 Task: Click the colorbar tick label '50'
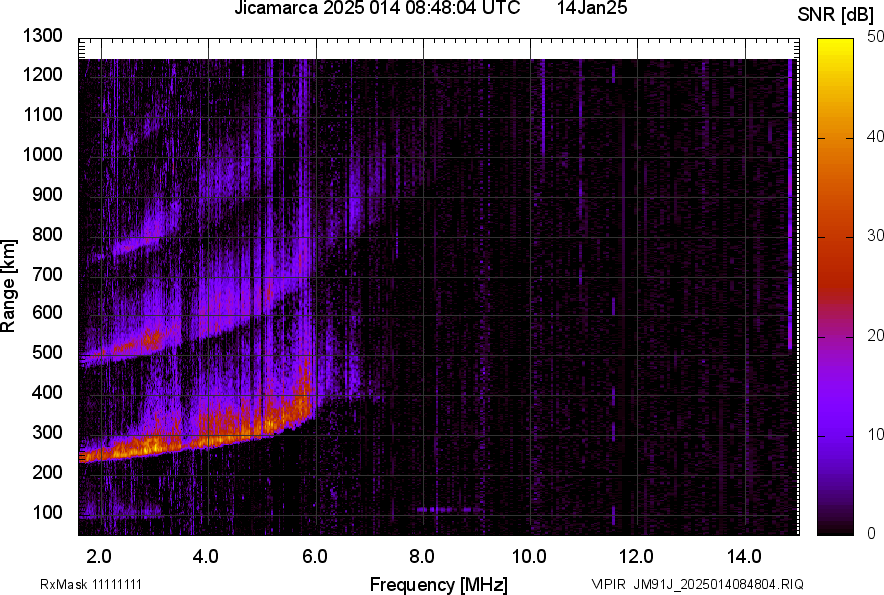pyautogui.click(x=876, y=37)
